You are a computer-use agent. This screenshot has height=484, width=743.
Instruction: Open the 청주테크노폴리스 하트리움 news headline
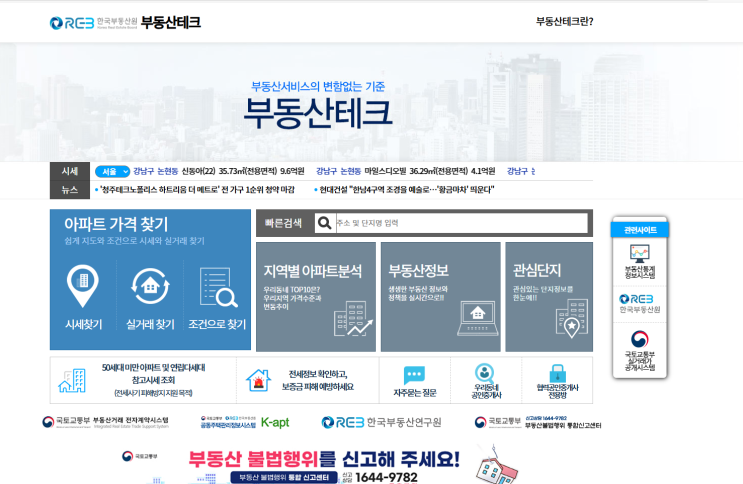coord(195,190)
